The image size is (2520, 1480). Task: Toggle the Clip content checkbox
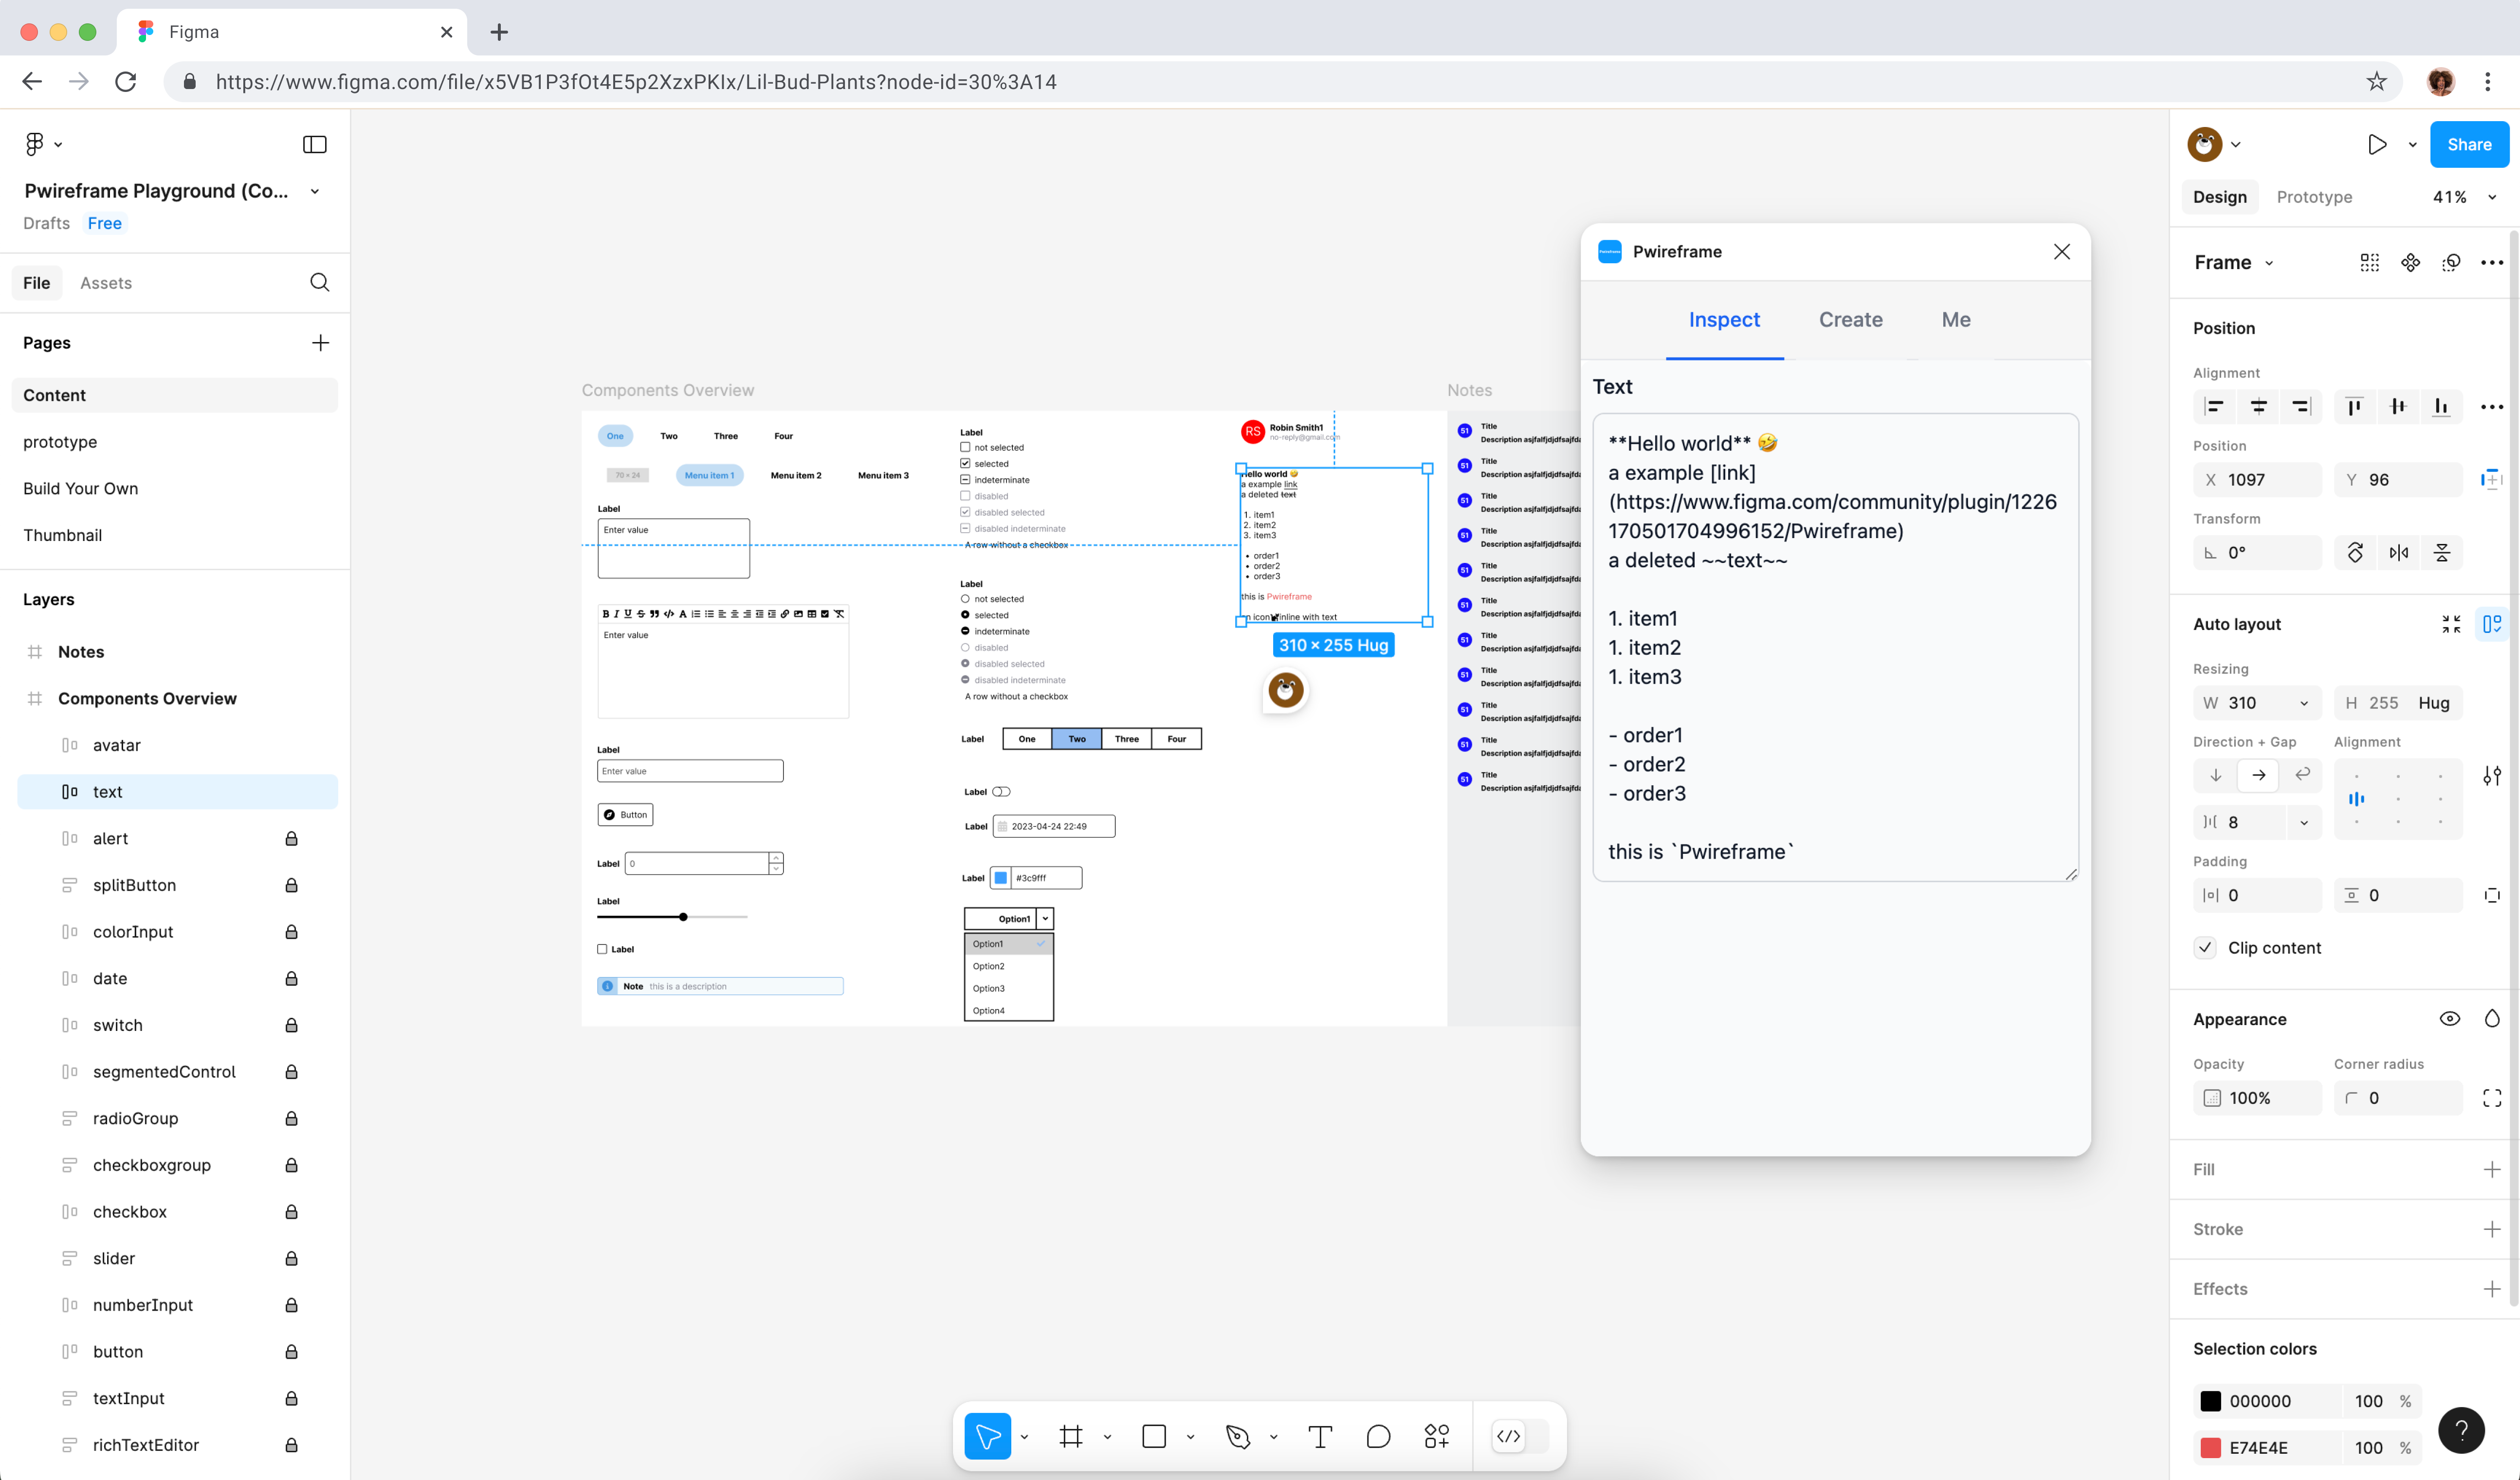point(2205,947)
